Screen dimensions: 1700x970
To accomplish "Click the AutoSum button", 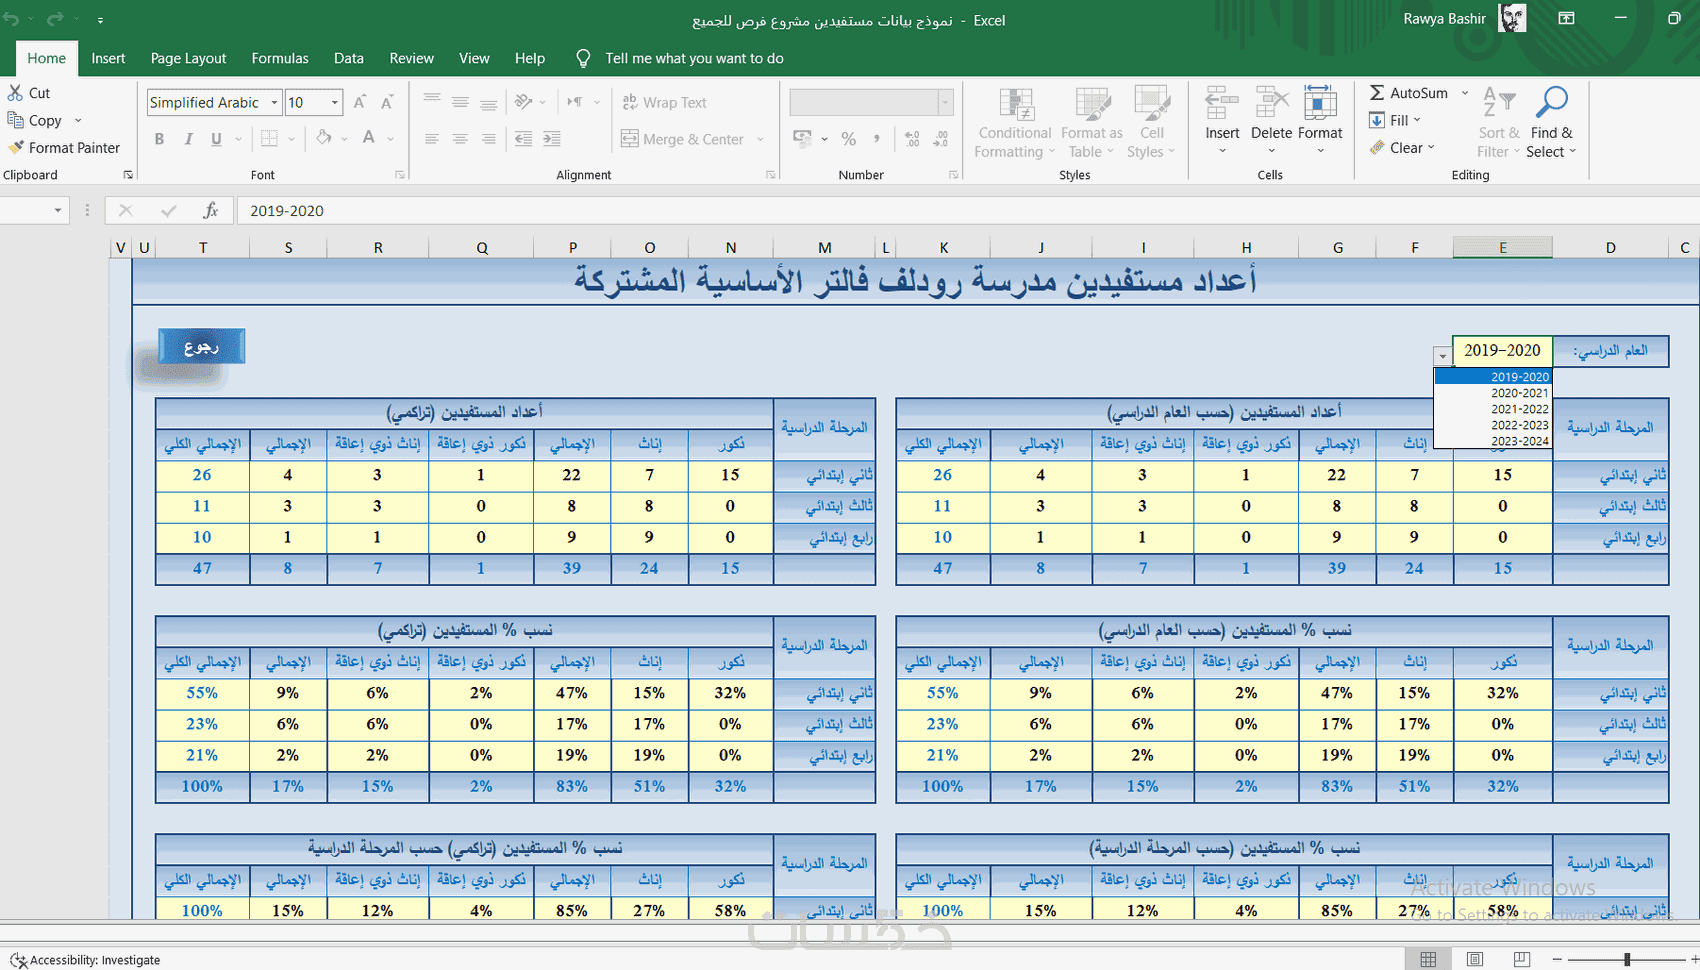I will coord(1408,93).
